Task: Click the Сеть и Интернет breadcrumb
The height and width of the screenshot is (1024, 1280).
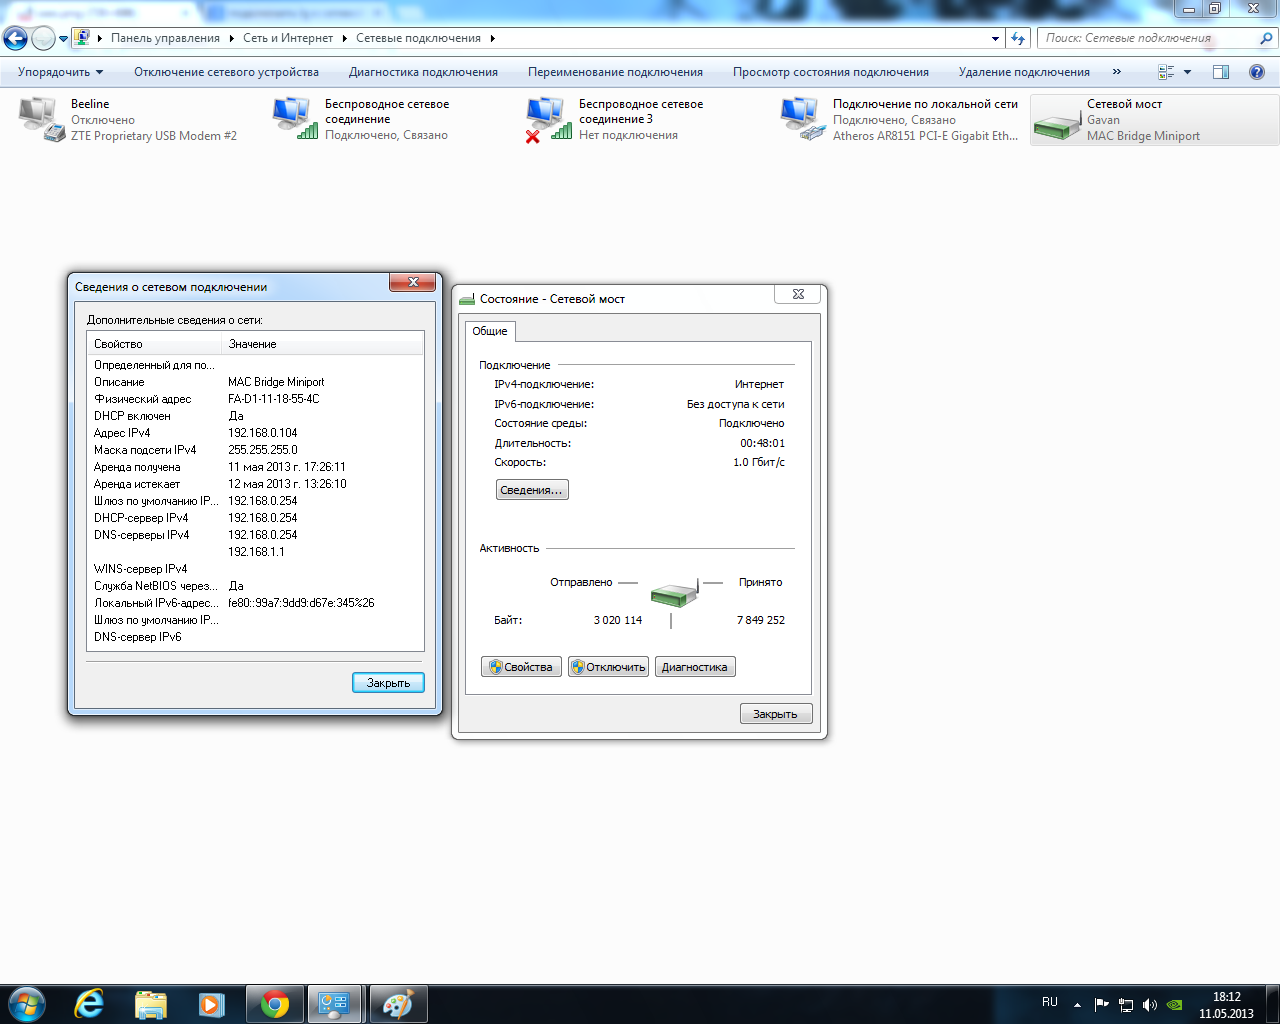Action: tap(288, 38)
